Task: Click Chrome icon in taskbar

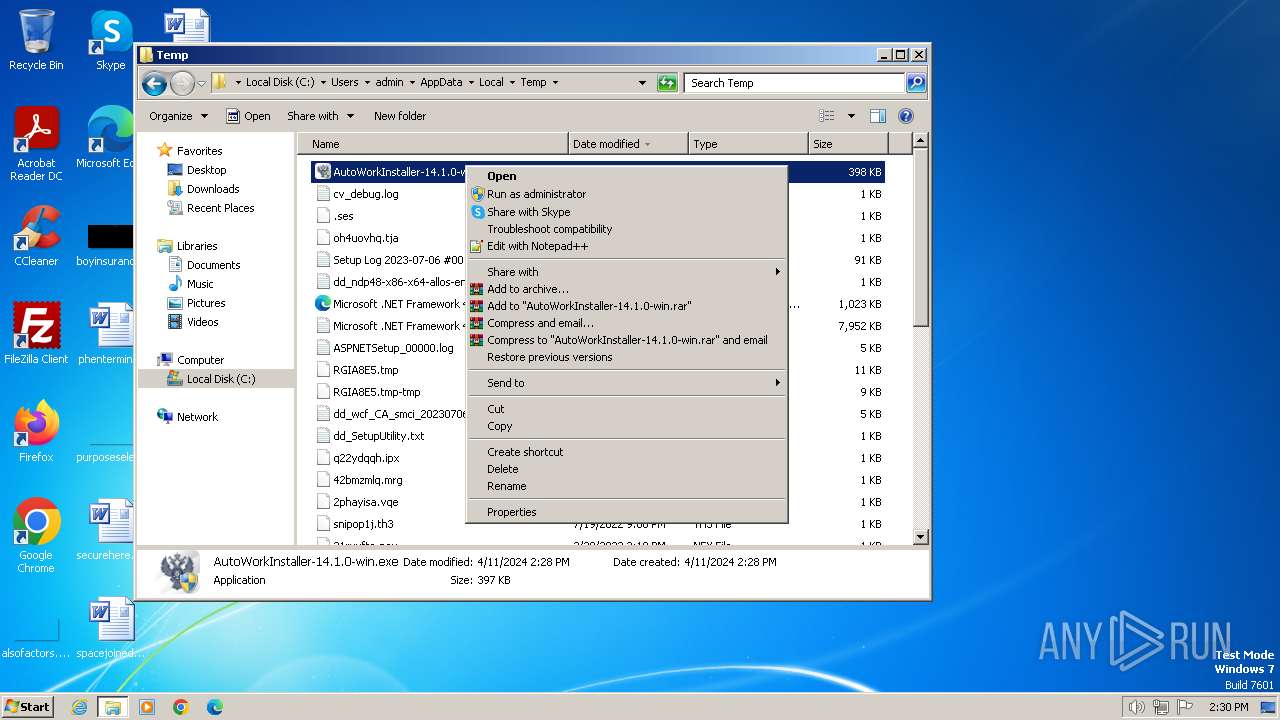Action: point(181,707)
